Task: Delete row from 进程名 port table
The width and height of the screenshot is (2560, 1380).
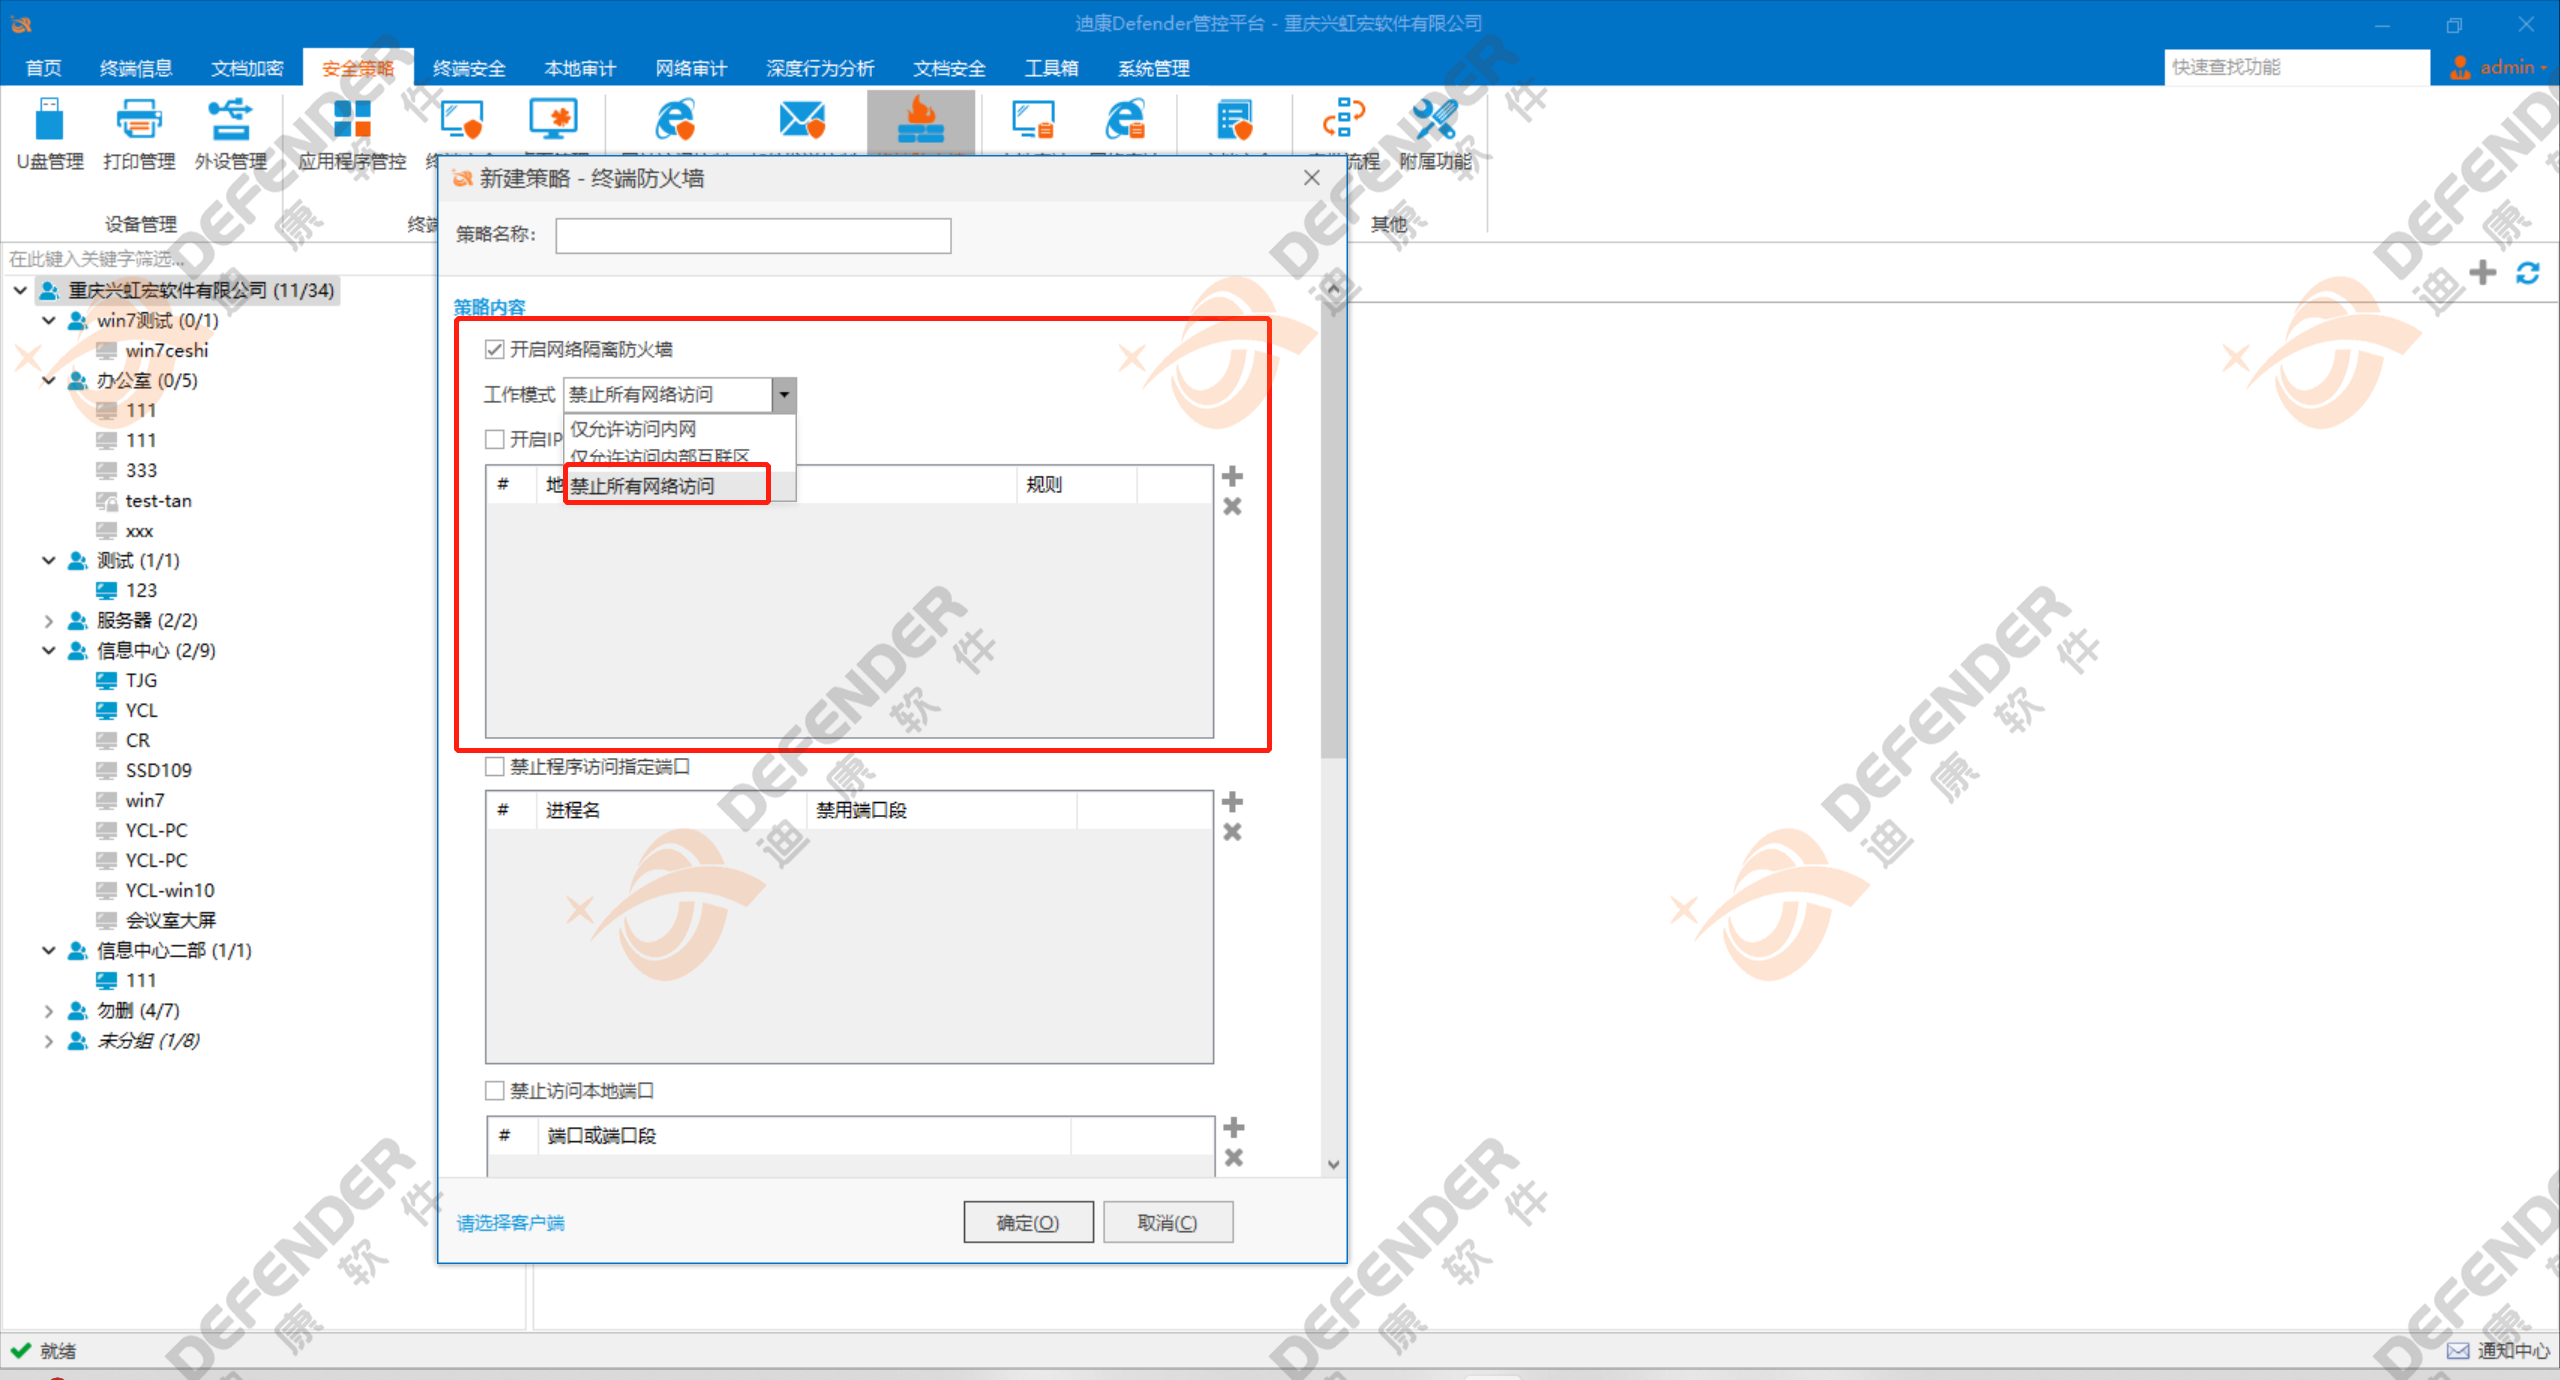Action: (x=1232, y=832)
